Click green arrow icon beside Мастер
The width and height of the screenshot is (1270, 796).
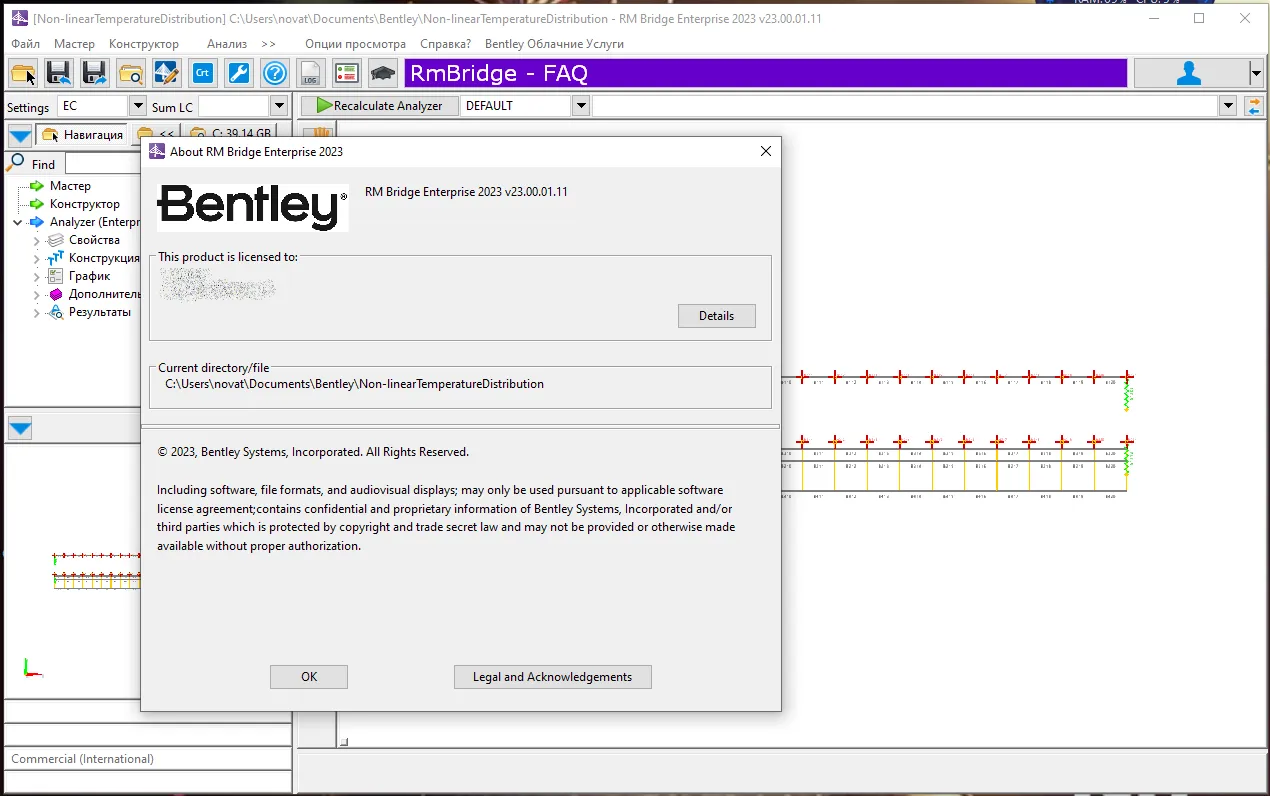click(x=37, y=186)
